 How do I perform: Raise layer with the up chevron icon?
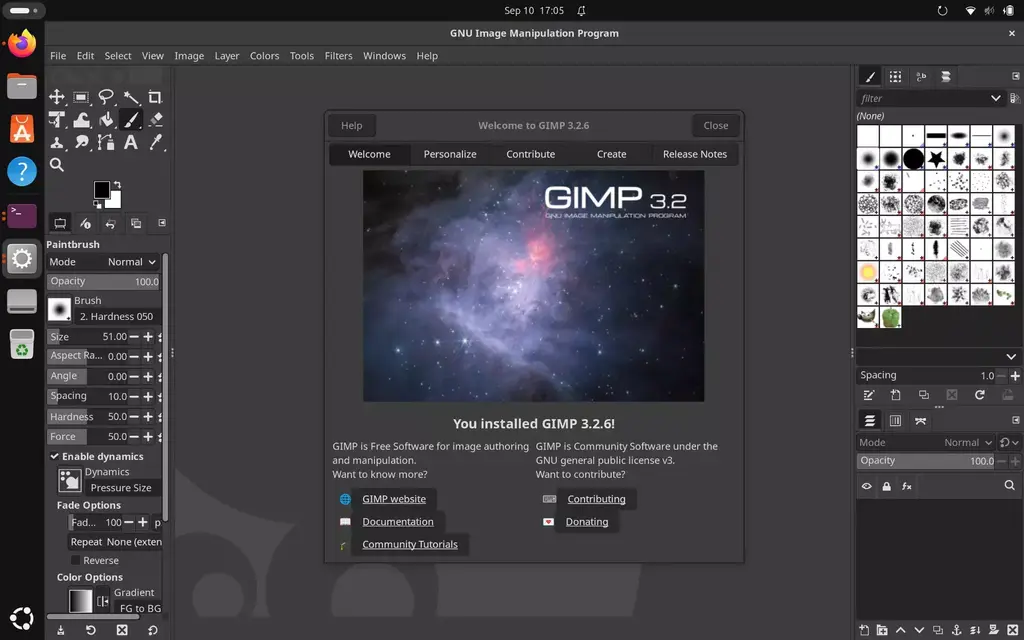pyautogui.click(x=901, y=630)
